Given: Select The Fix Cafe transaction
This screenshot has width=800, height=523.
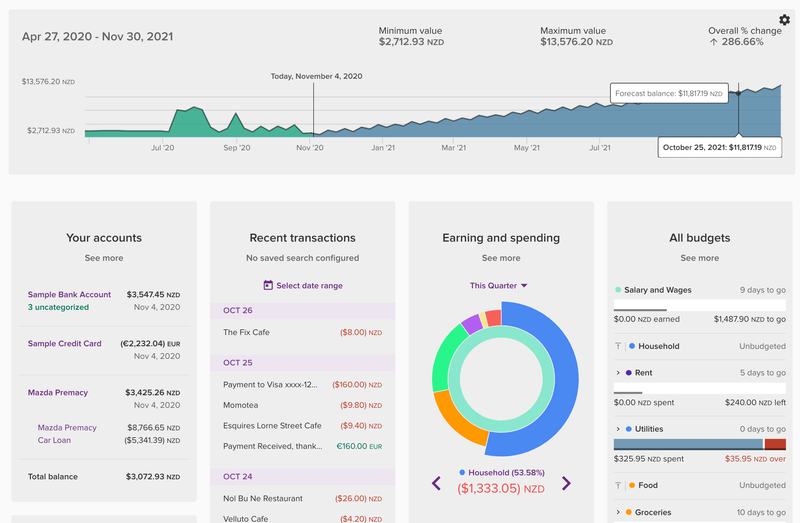Looking at the screenshot, I should (x=246, y=332).
